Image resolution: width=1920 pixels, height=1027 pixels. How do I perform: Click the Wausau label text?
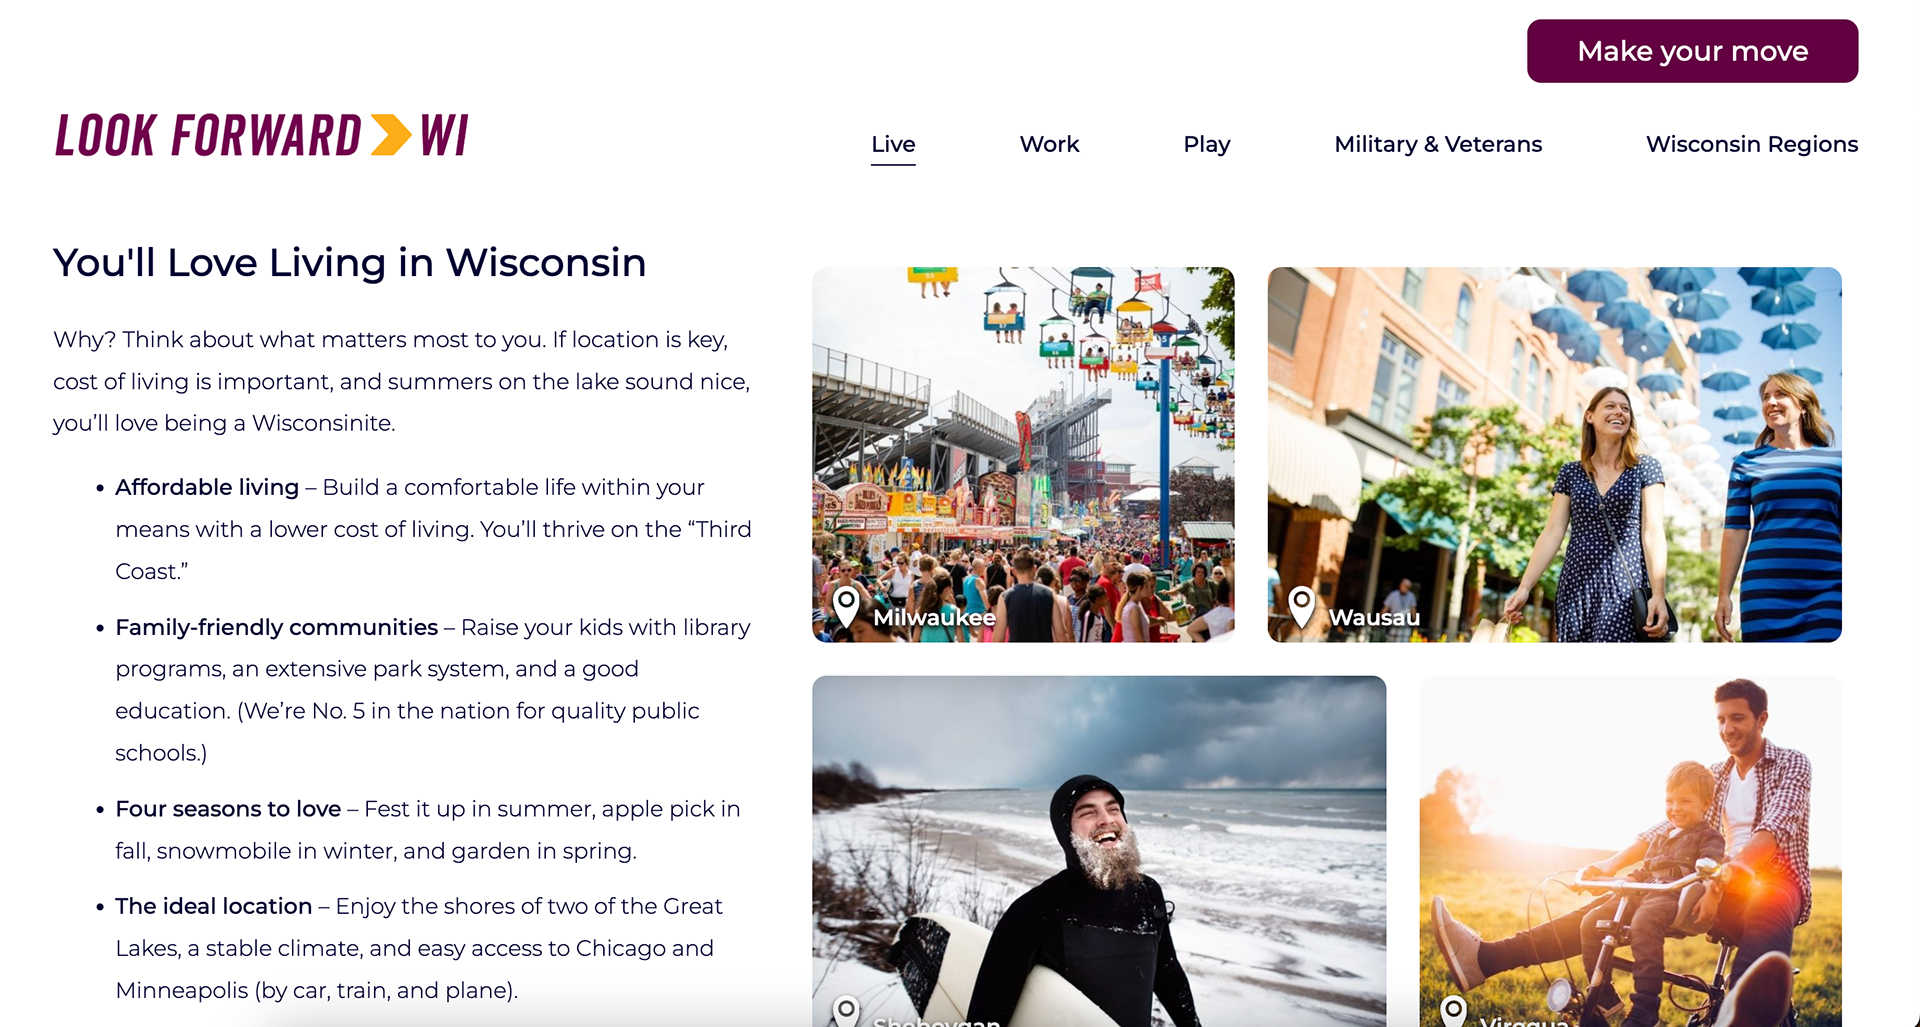[x=1374, y=617]
